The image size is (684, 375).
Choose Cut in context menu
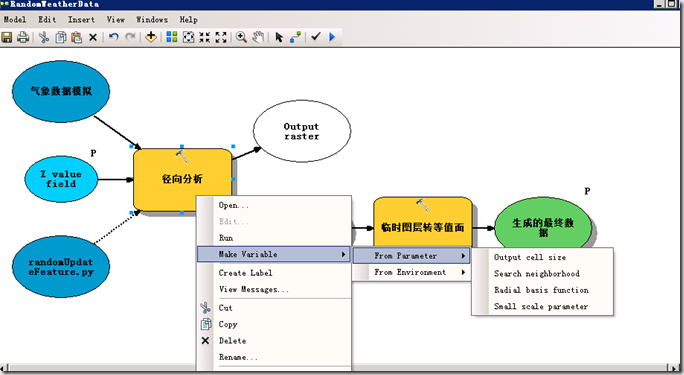tap(274, 308)
